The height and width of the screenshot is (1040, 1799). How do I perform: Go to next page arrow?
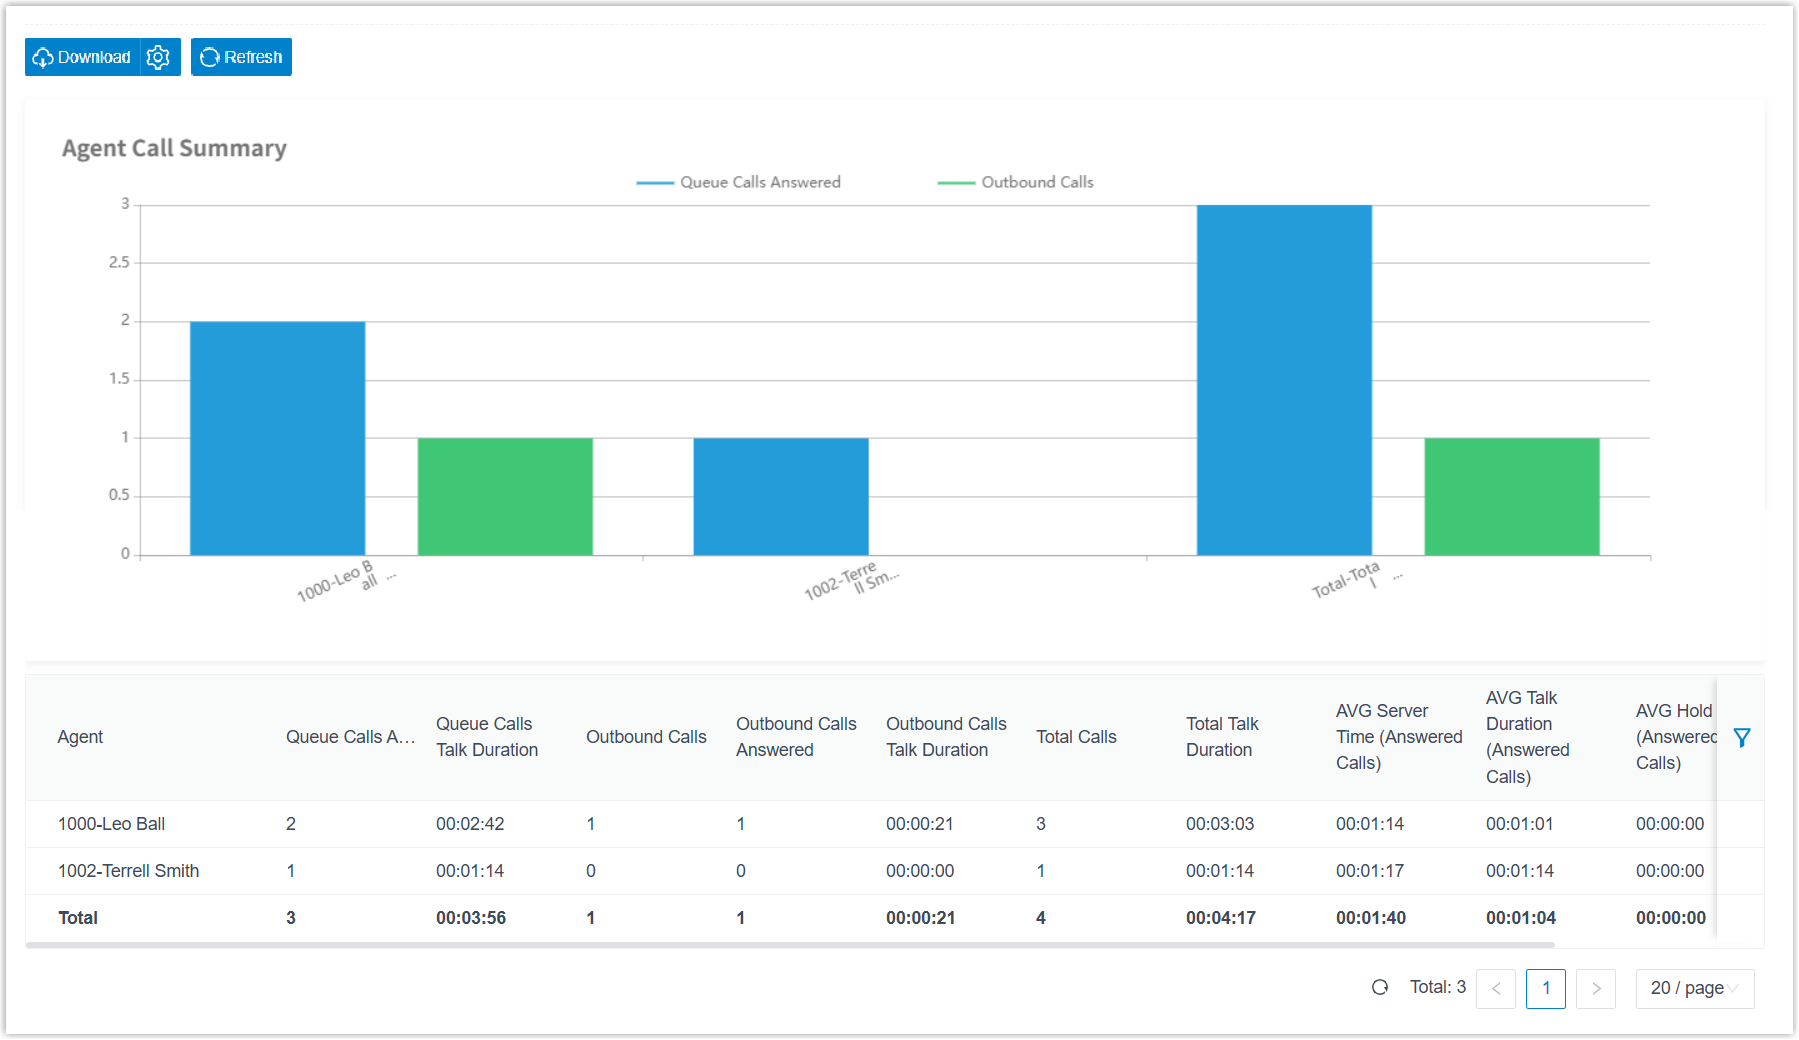pos(1596,988)
